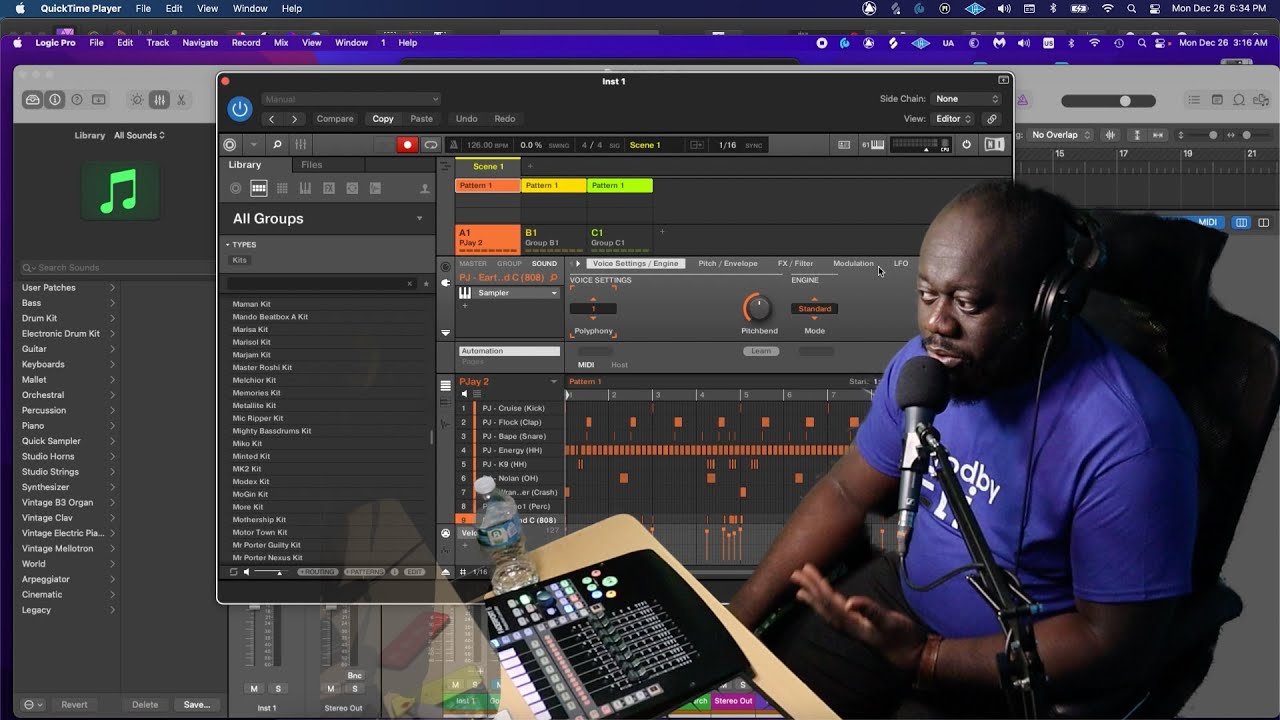Image resolution: width=1280 pixels, height=720 pixels.
Task: Open the dropdown arrow beside Maschine logo
Action: (x=253, y=145)
